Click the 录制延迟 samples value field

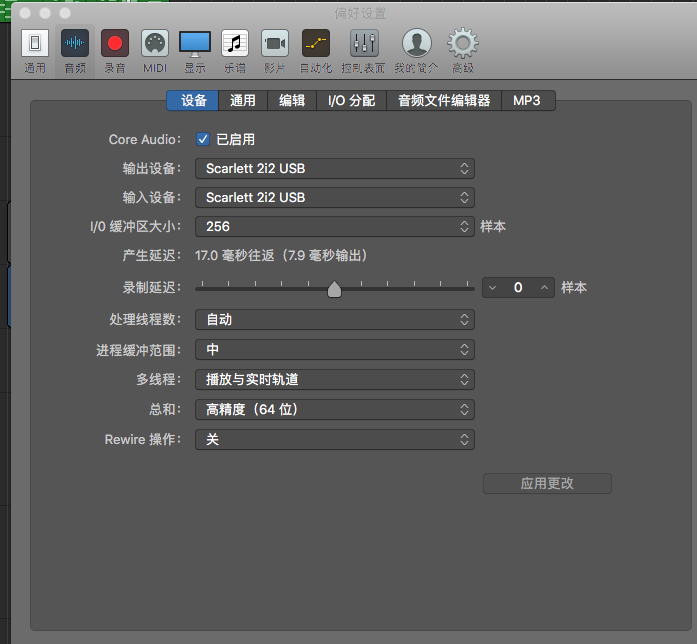pos(518,288)
